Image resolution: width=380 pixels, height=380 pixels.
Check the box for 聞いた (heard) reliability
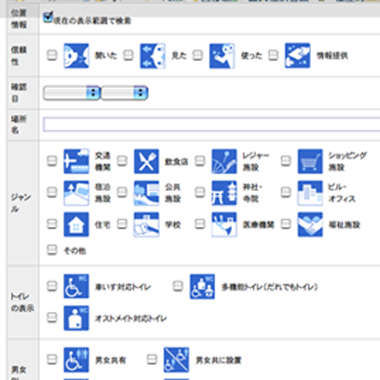tap(52, 55)
